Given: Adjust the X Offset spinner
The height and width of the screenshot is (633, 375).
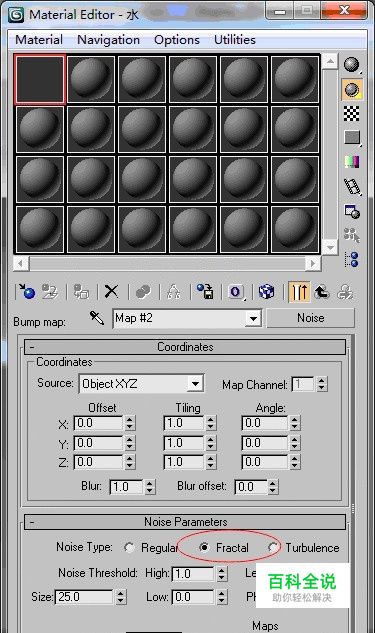Looking at the screenshot, I should click(x=130, y=423).
